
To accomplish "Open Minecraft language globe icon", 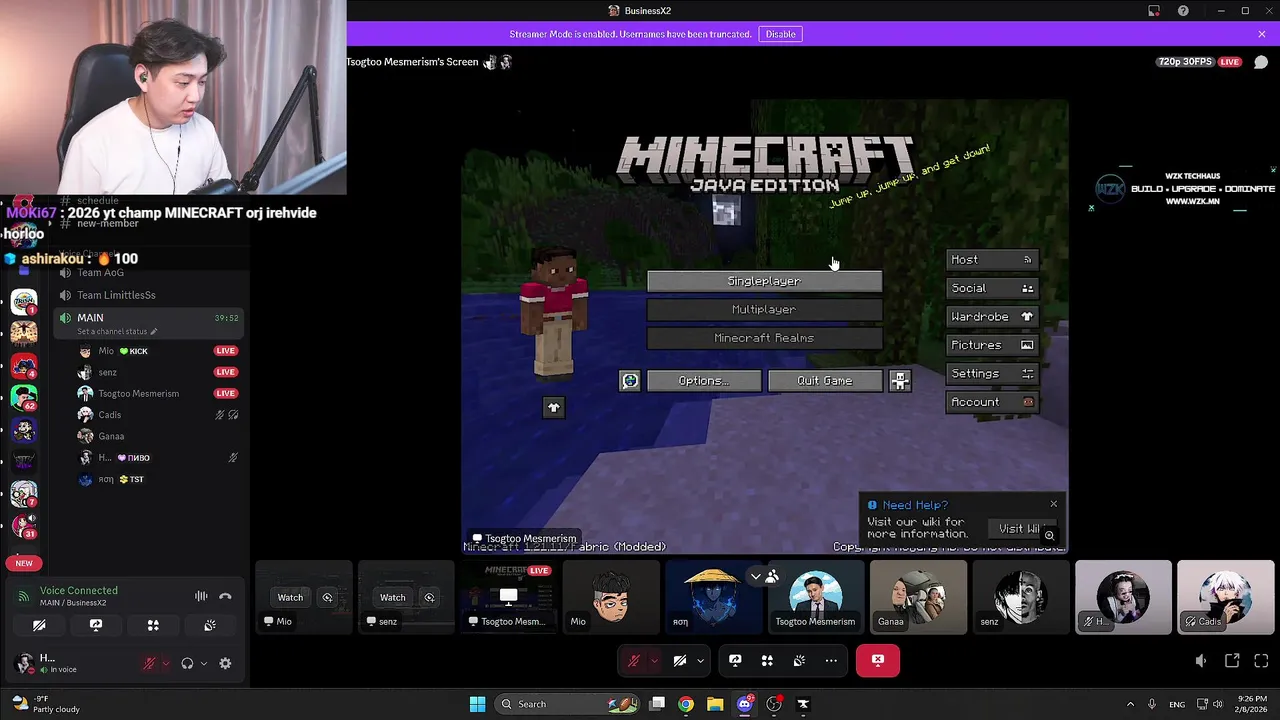I will point(629,381).
